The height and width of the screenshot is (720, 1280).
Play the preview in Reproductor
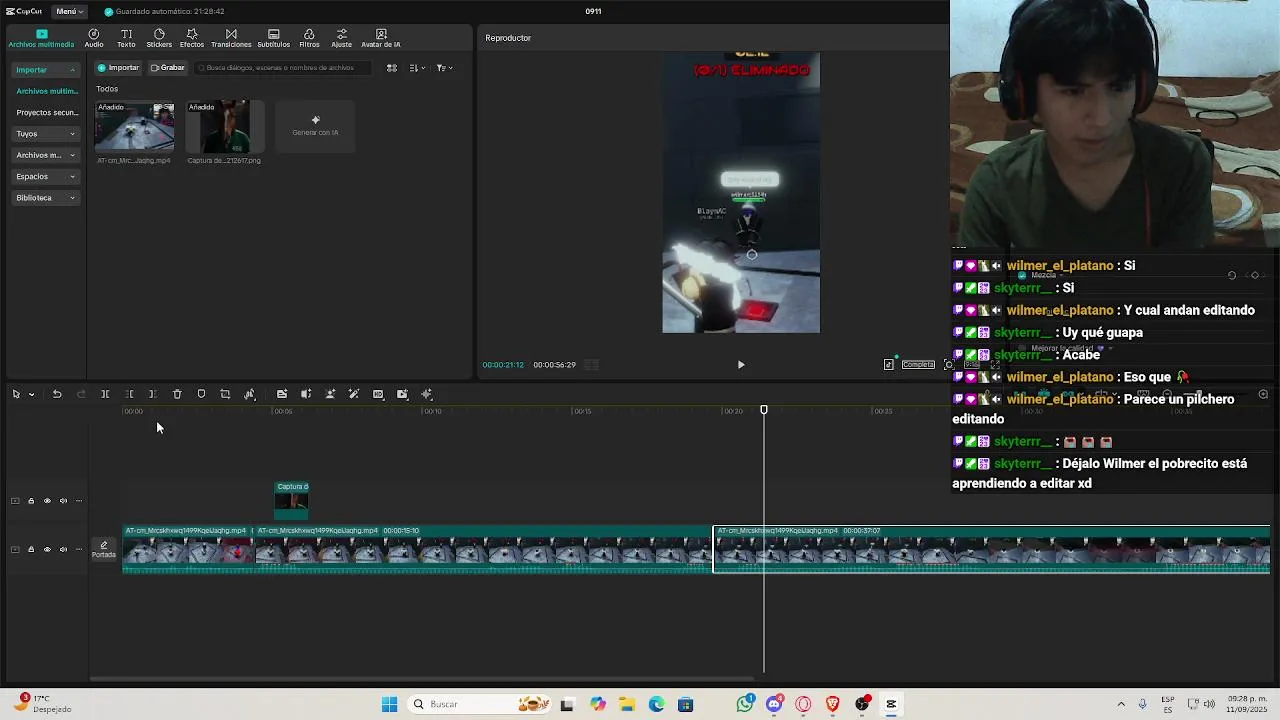tap(741, 365)
